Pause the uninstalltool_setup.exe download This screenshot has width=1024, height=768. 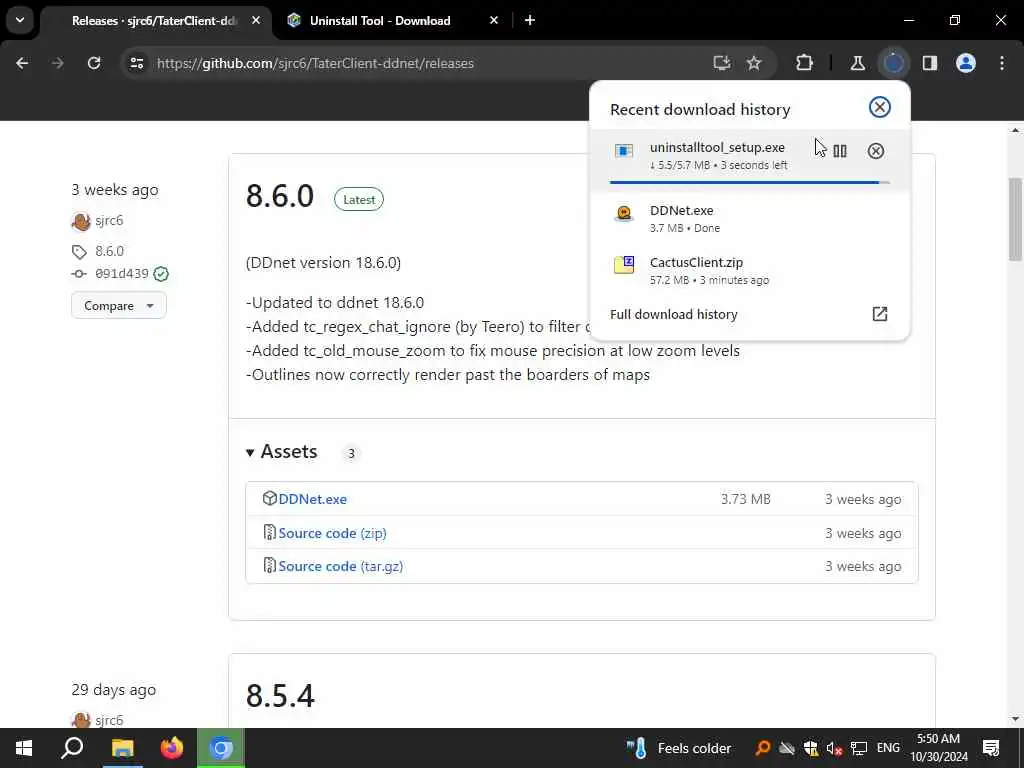coord(840,151)
